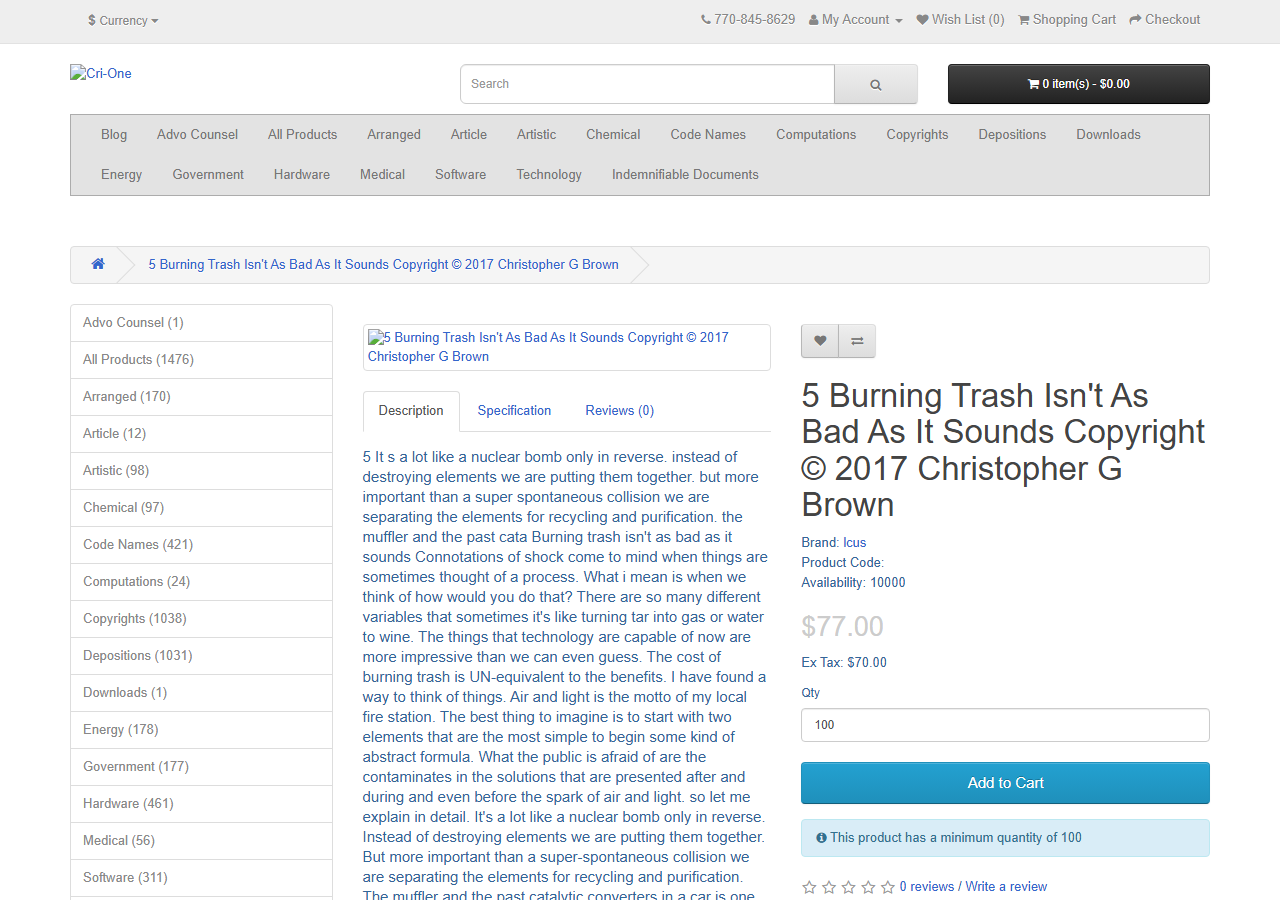Open Computations in the top navigation
1280x900 pixels.
(816, 135)
